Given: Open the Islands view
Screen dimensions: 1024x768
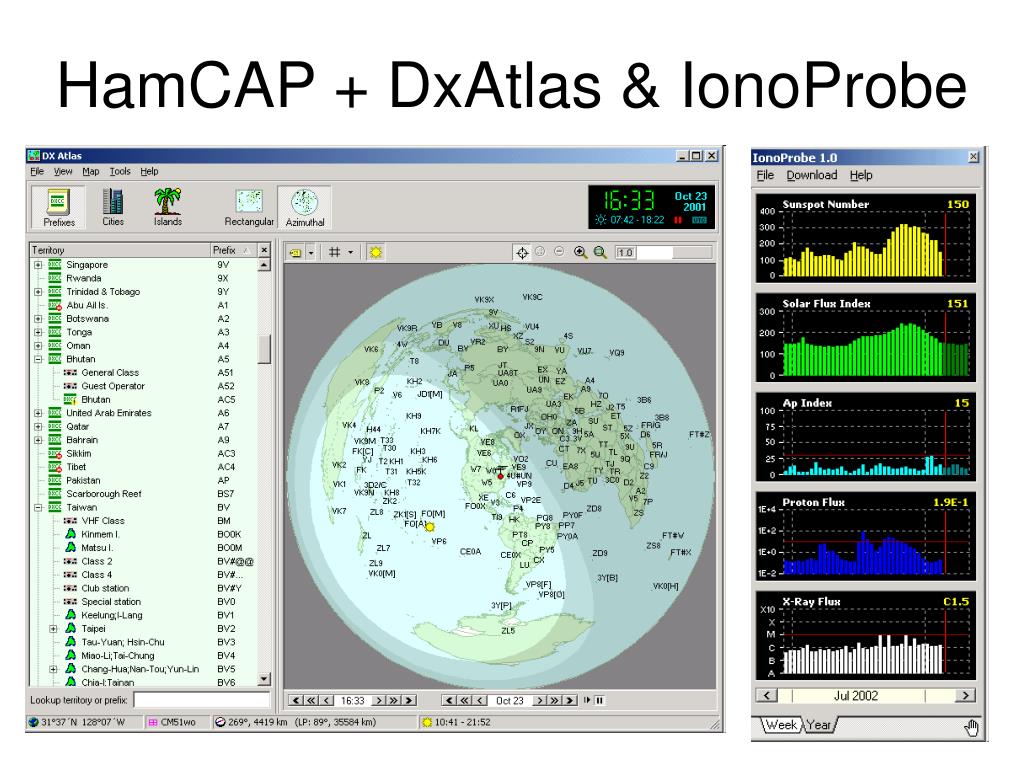Looking at the screenshot, I should [168, 207].
